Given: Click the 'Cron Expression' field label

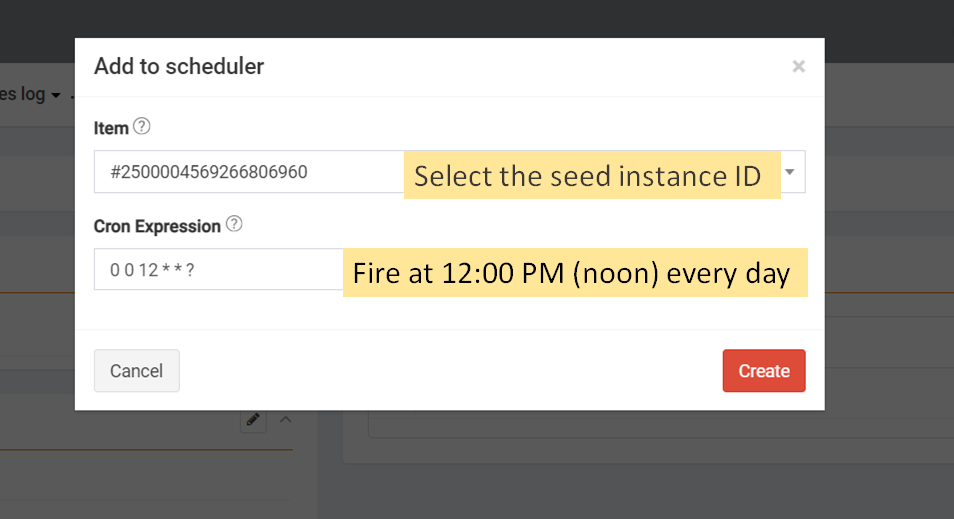Looking at the screenshot, I should click(x=157, y=226).
